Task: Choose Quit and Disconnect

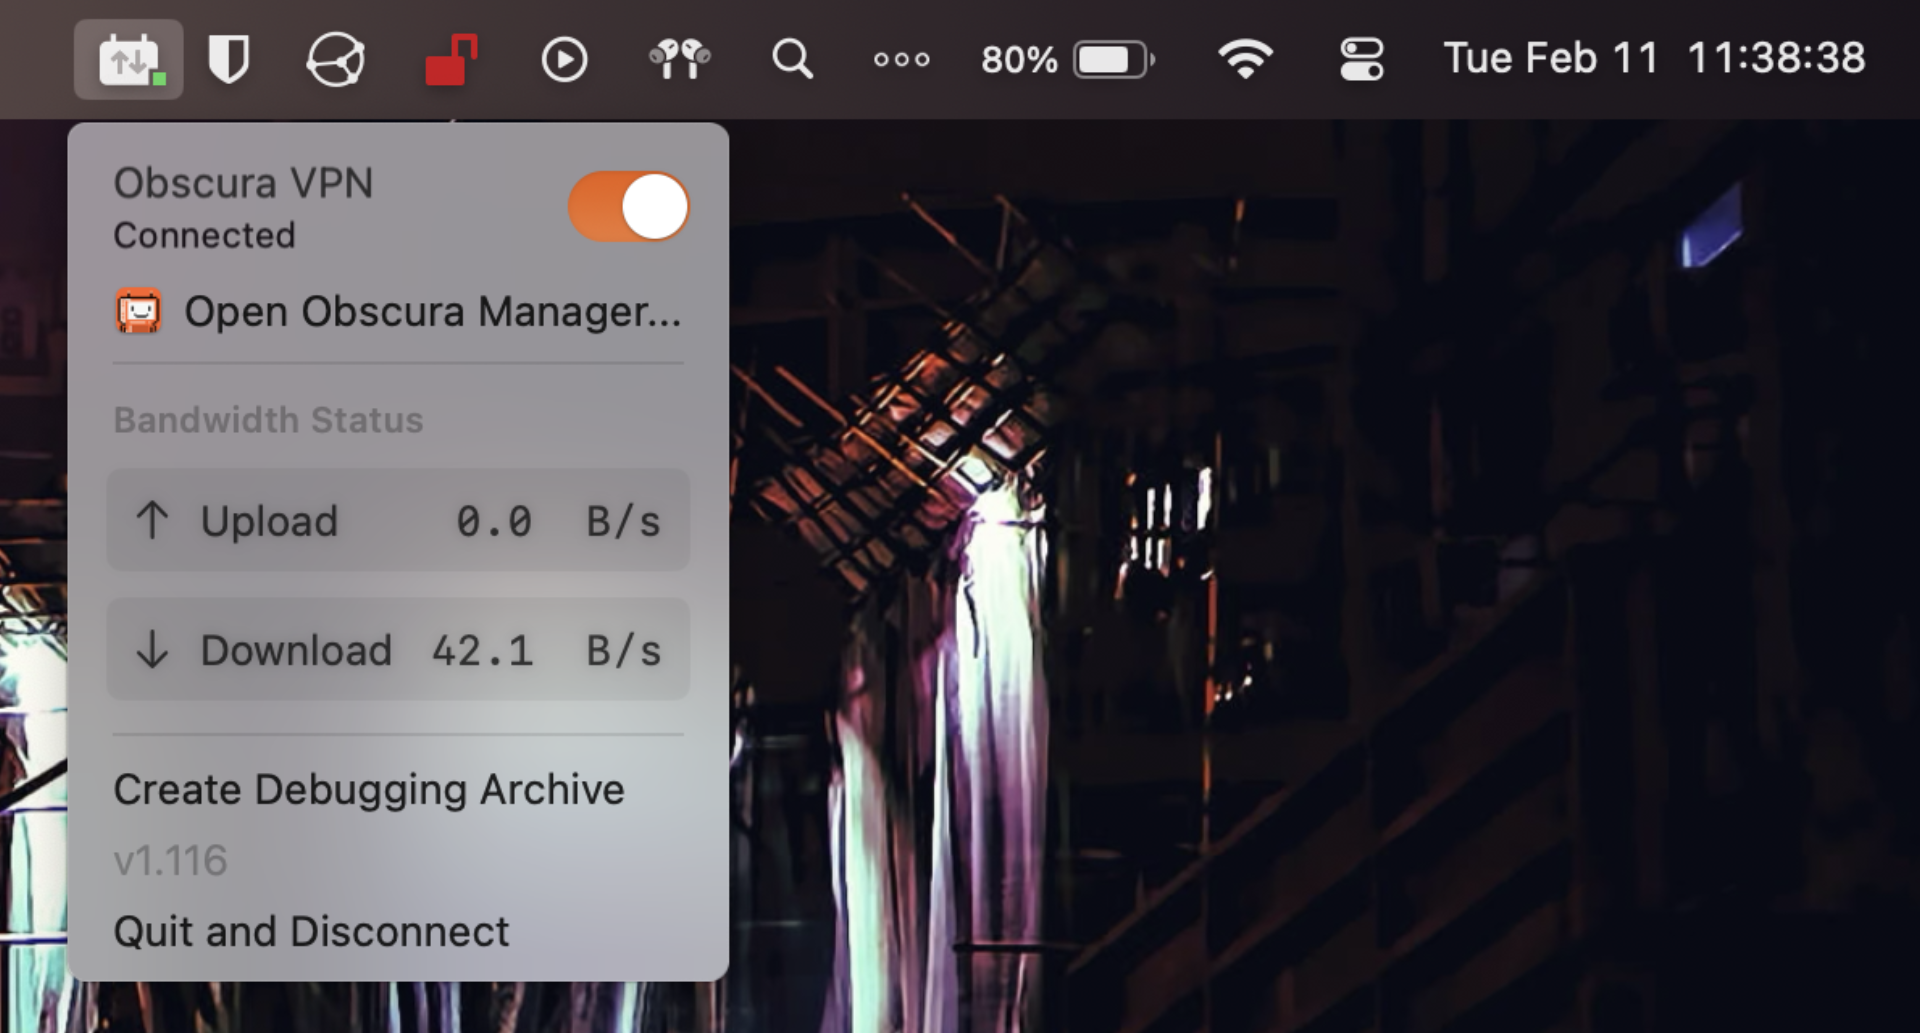Action: [310, 930]
